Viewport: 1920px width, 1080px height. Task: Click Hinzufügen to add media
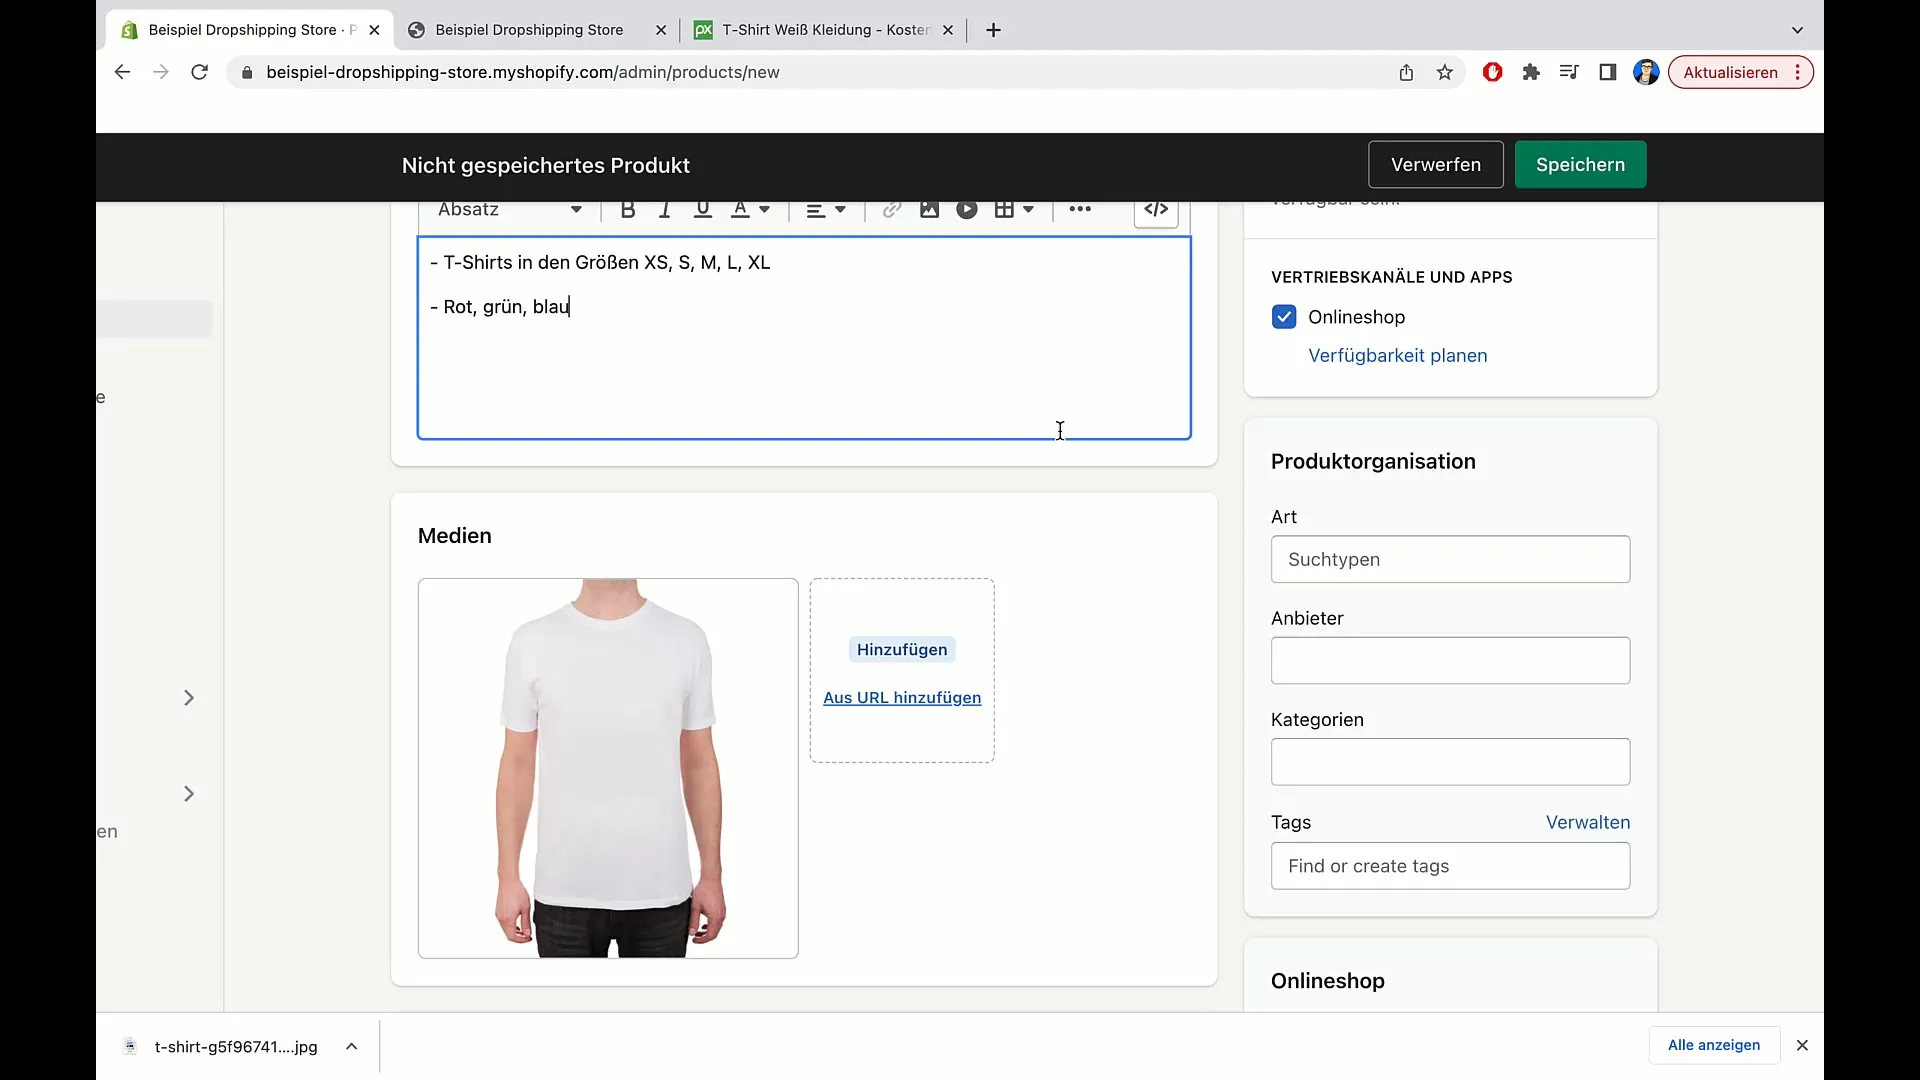902,650
